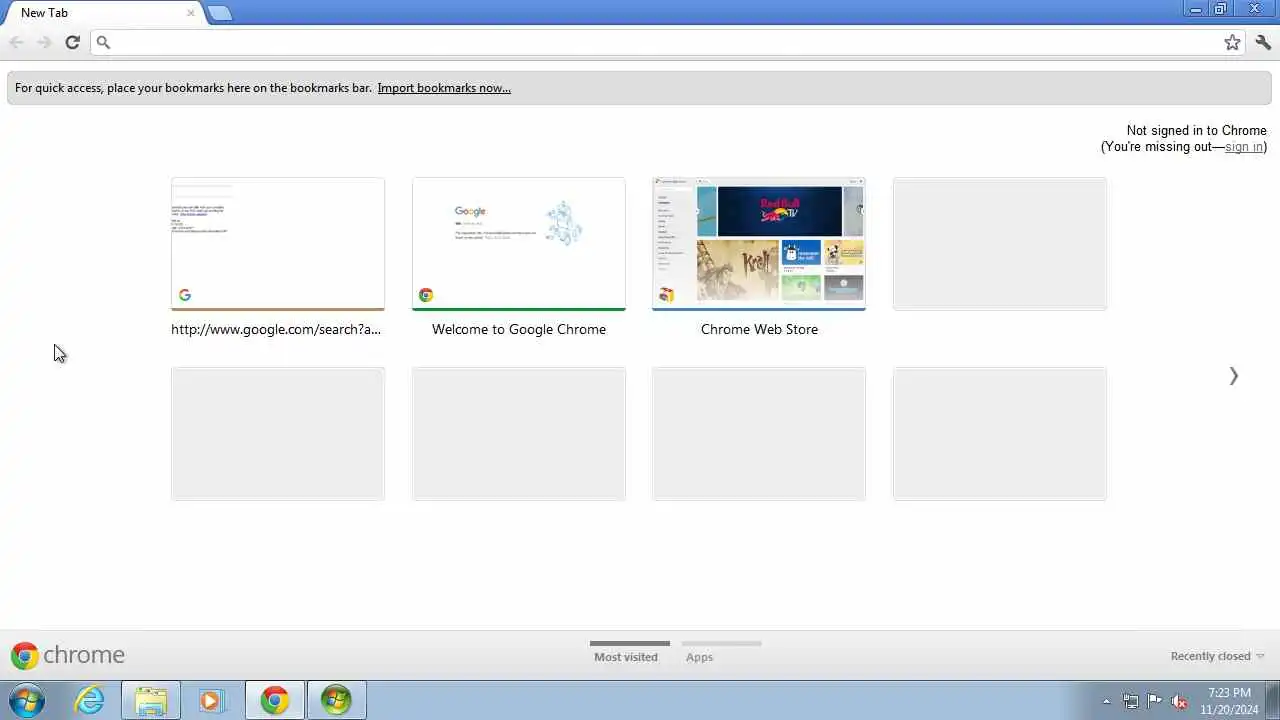The image size is (1280, 720).
Task: Restore down the Chrome window
Action: click(1221, 9)
